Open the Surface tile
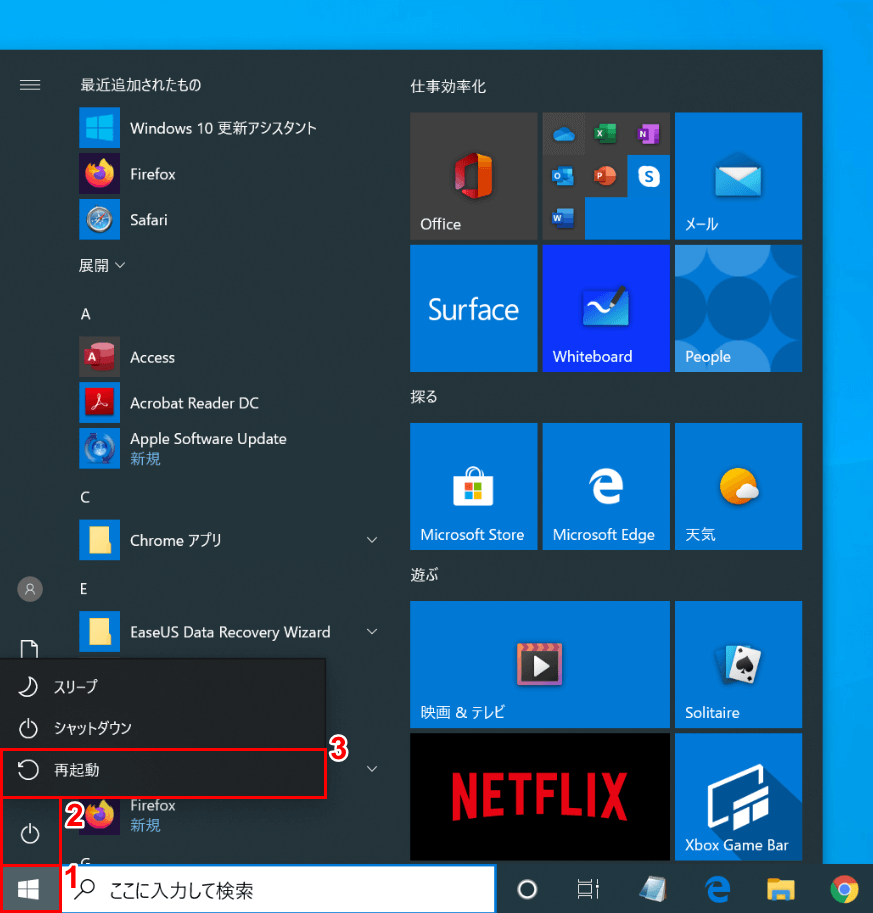The image size is (873, 913). pyautogui.click(x=473, y=308)
